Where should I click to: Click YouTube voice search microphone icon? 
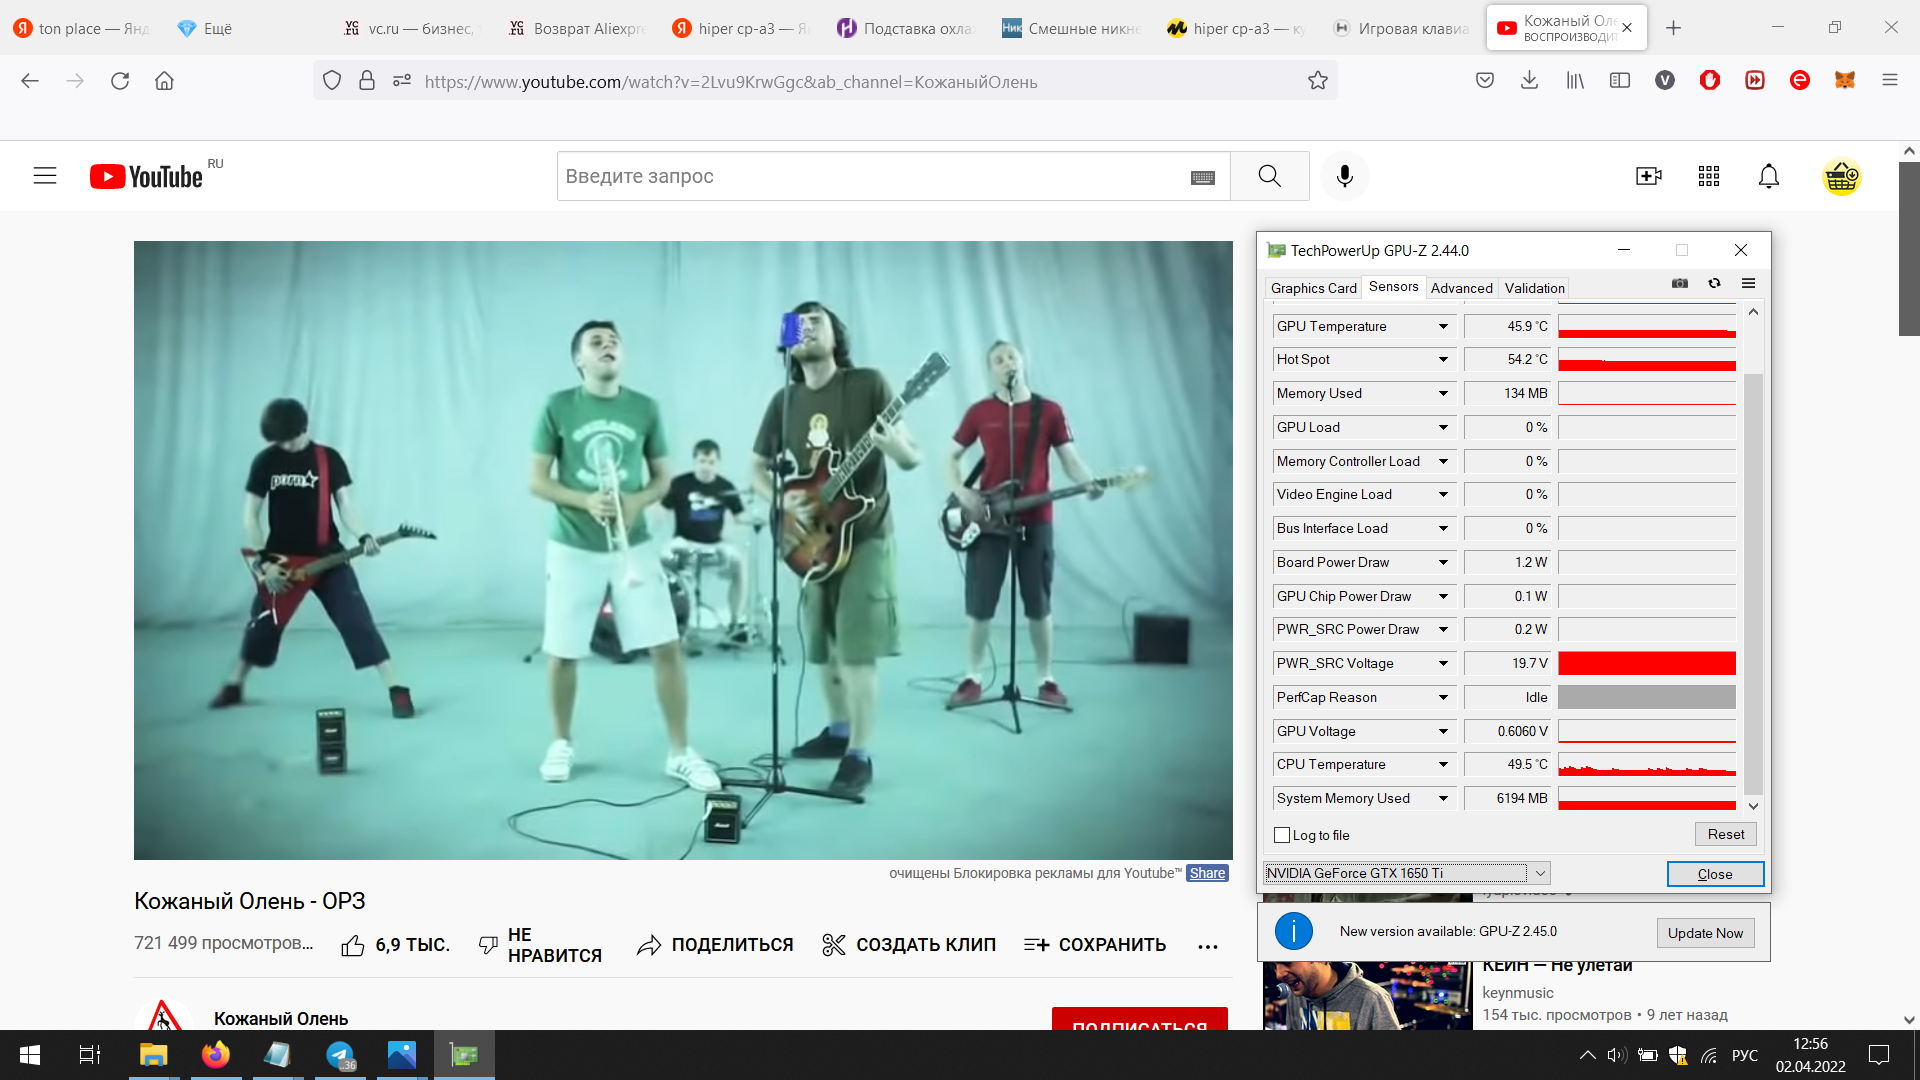click(x=1344, y=176)
